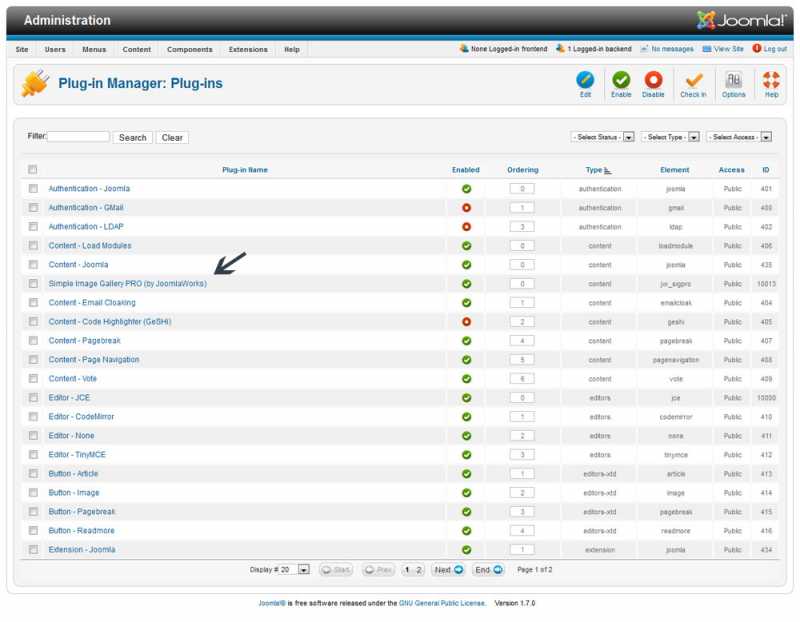Click the Log out icon link
800x622 pixels.
[770, 48]
